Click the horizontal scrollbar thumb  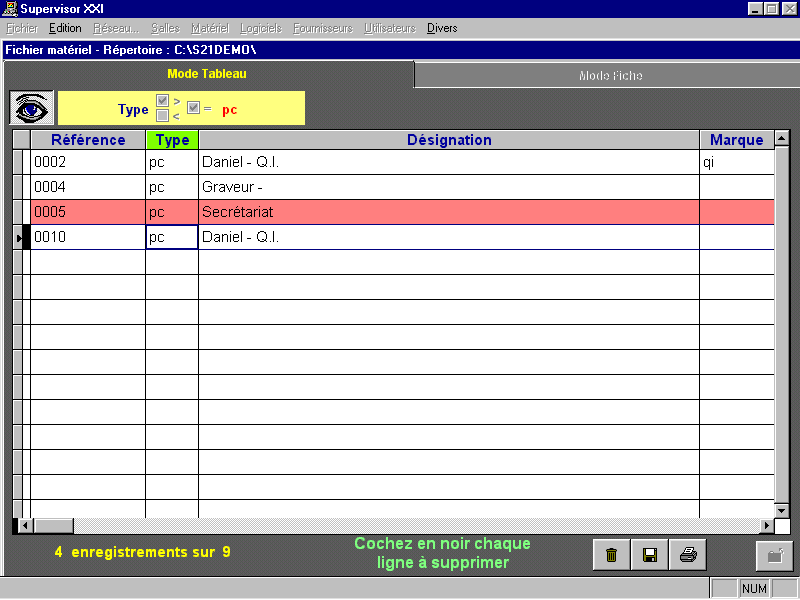pos(53,526)
